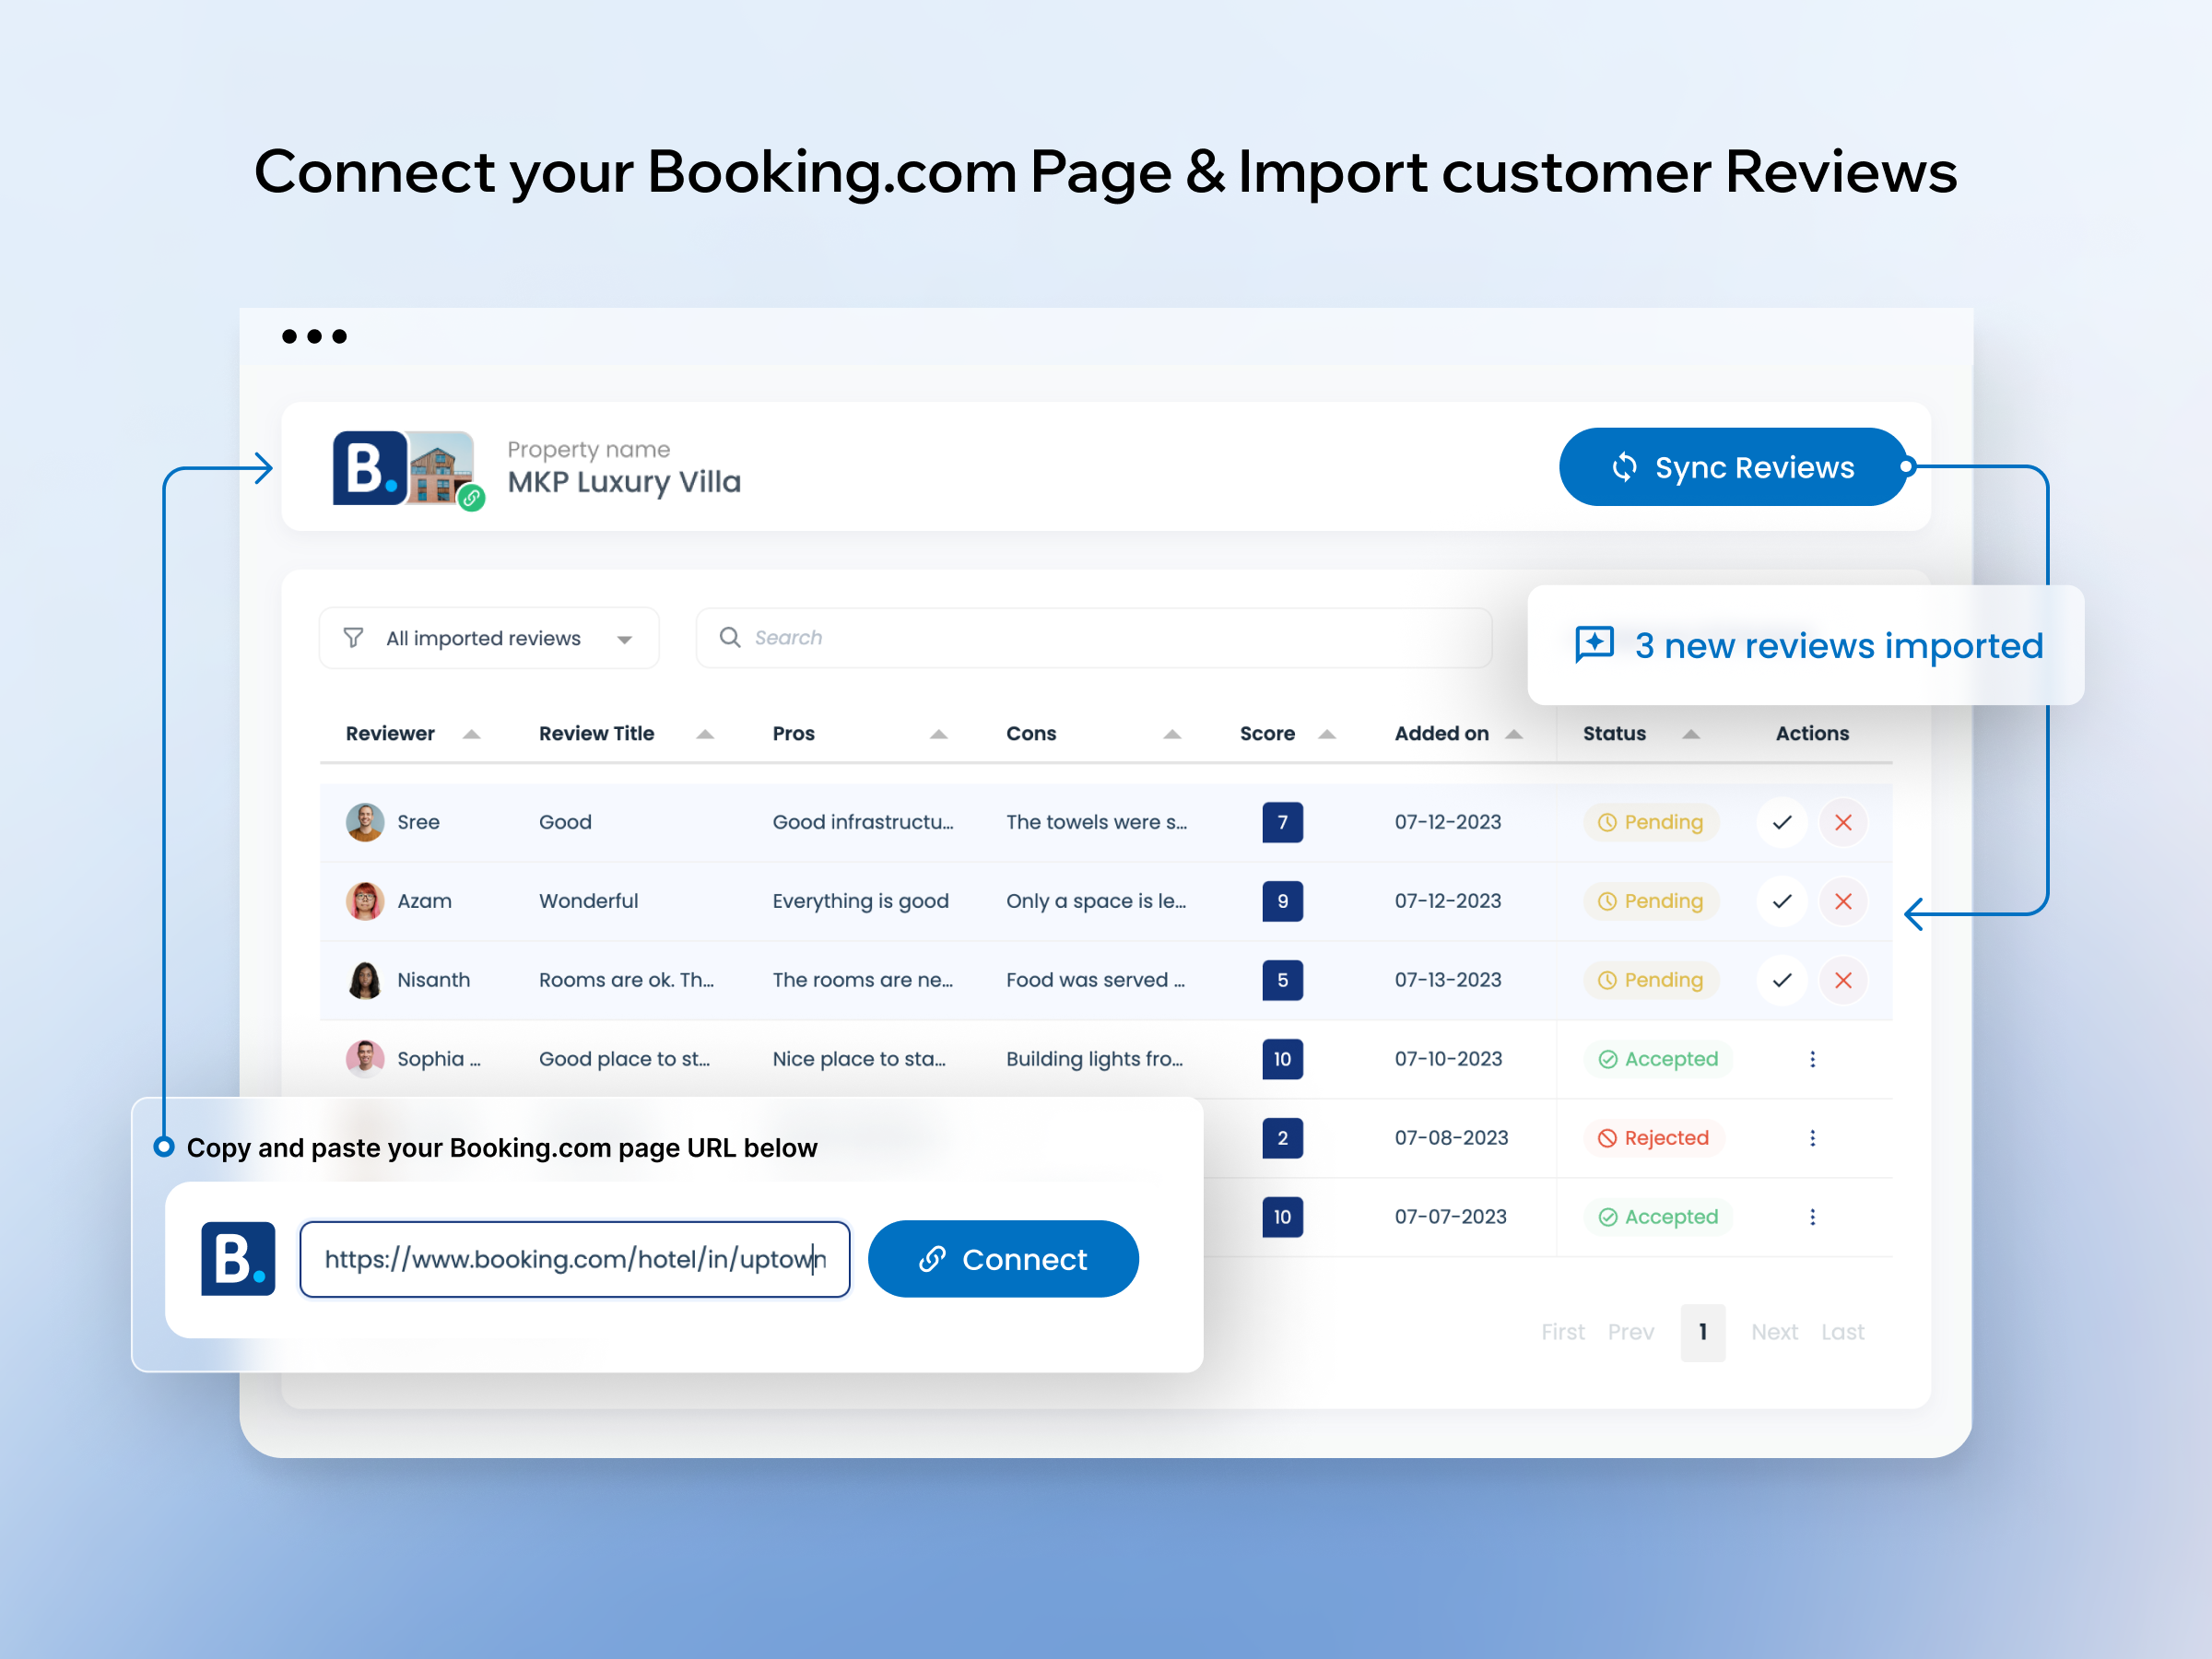Go to First page
Viewport: 2212px width, 1659px height.
(1563, 1332)
